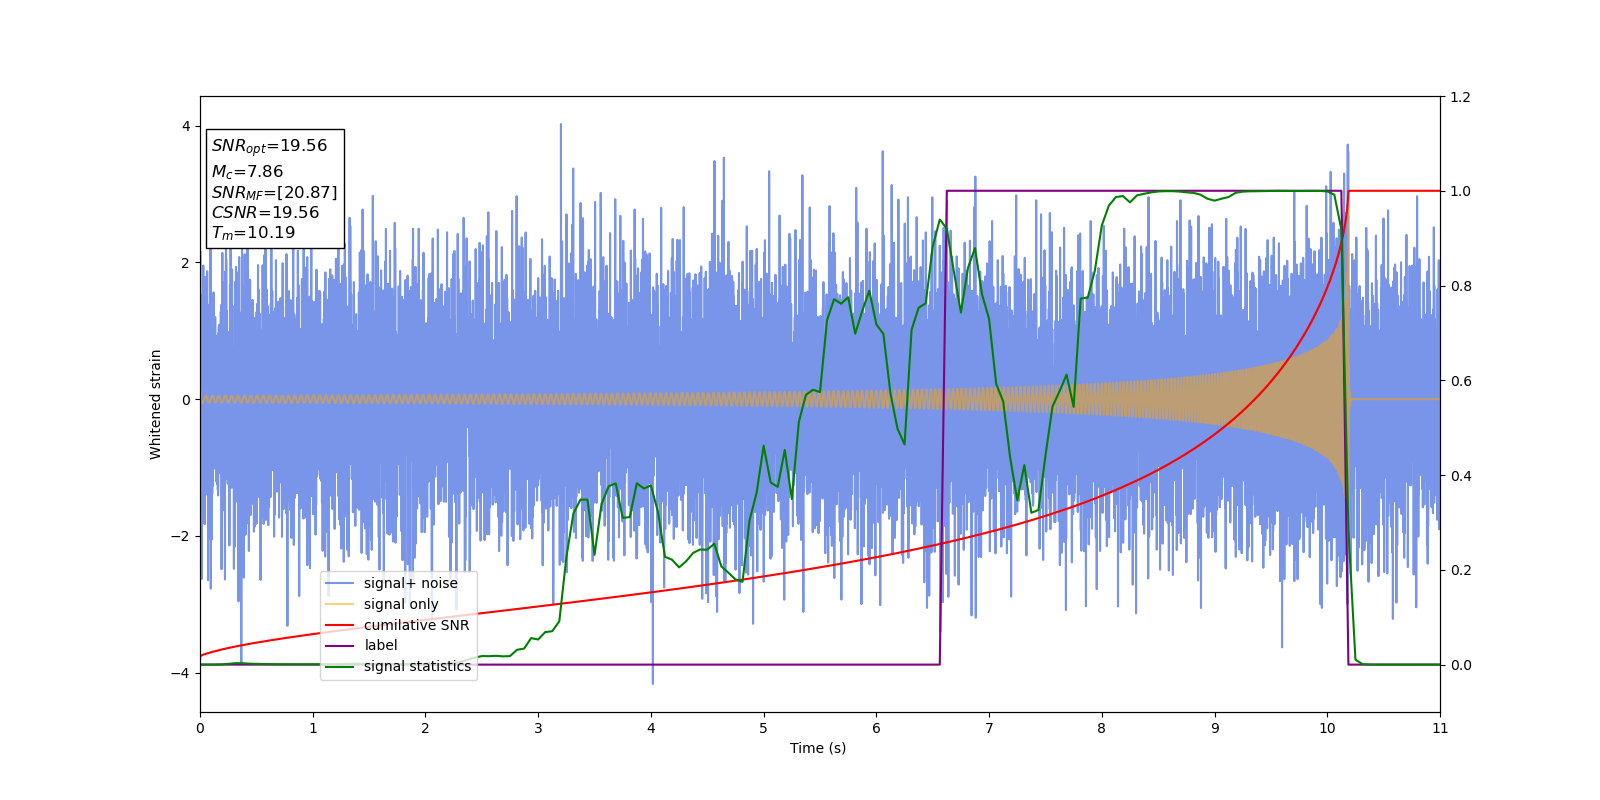Click the 'Whitened strain' y-axis label
Screen dimensions: 1600x800
click(x=156, y=404)
